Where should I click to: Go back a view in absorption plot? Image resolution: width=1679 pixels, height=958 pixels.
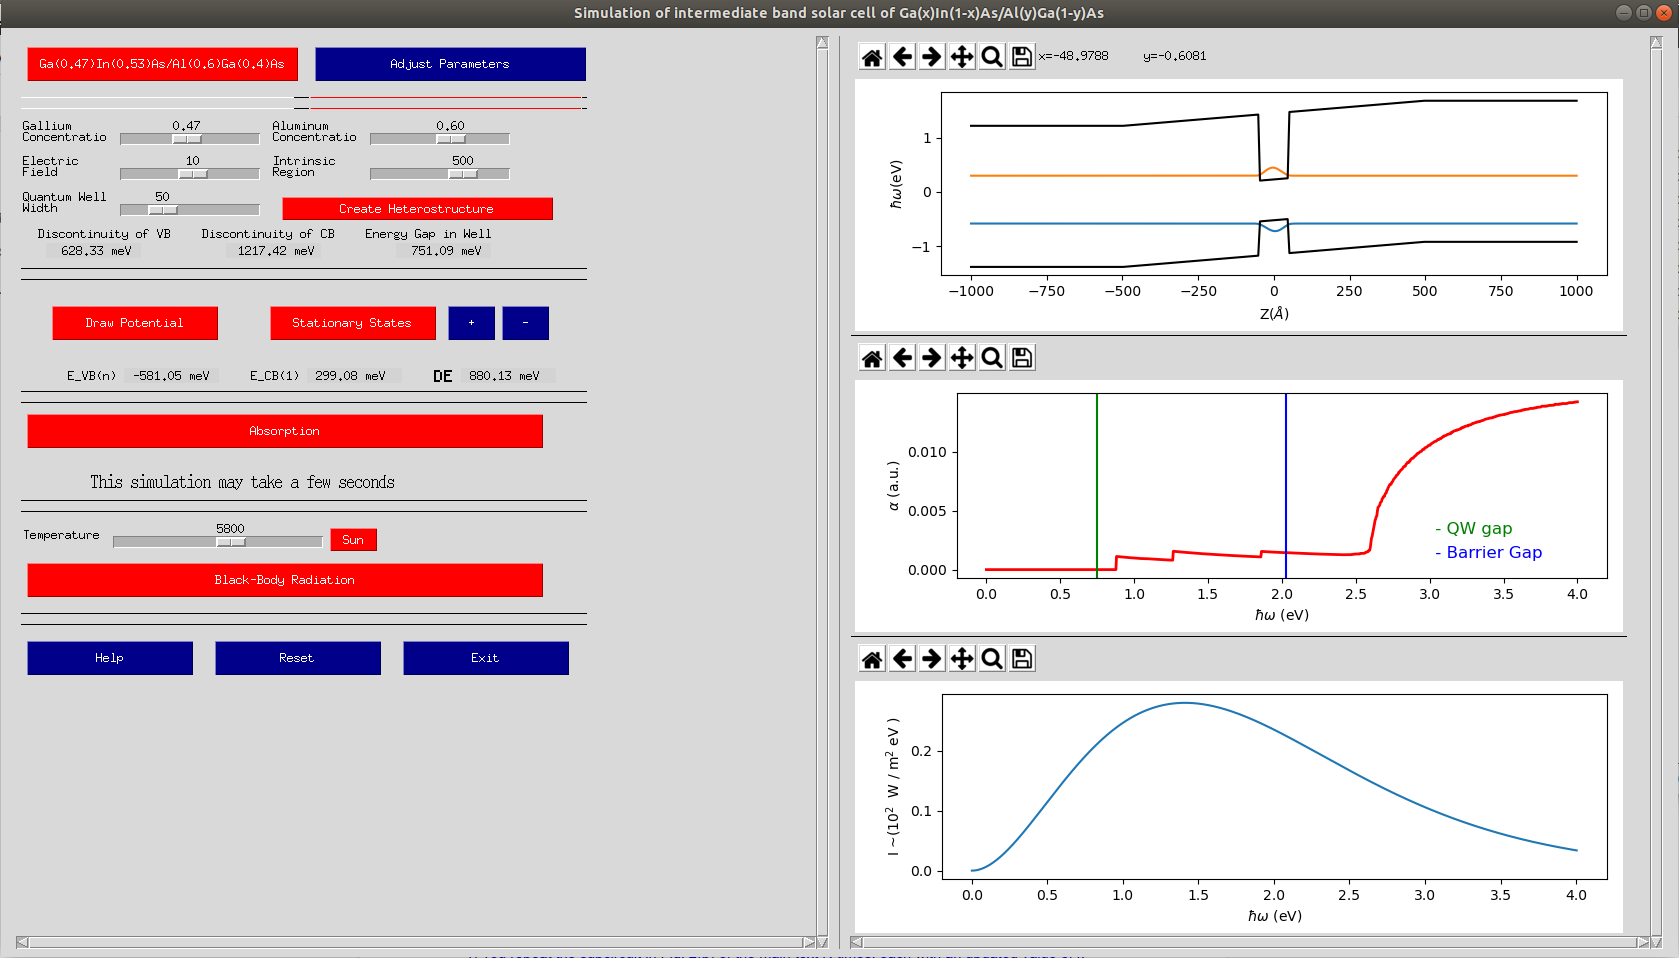click(902, 358)
